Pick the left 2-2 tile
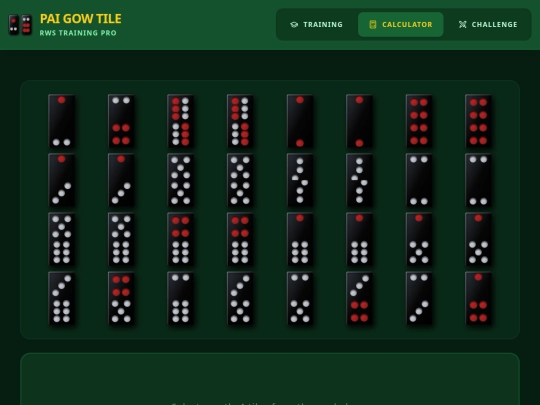Image resolution: width=540 pixels, height=405 pixels. pos(419,180)
